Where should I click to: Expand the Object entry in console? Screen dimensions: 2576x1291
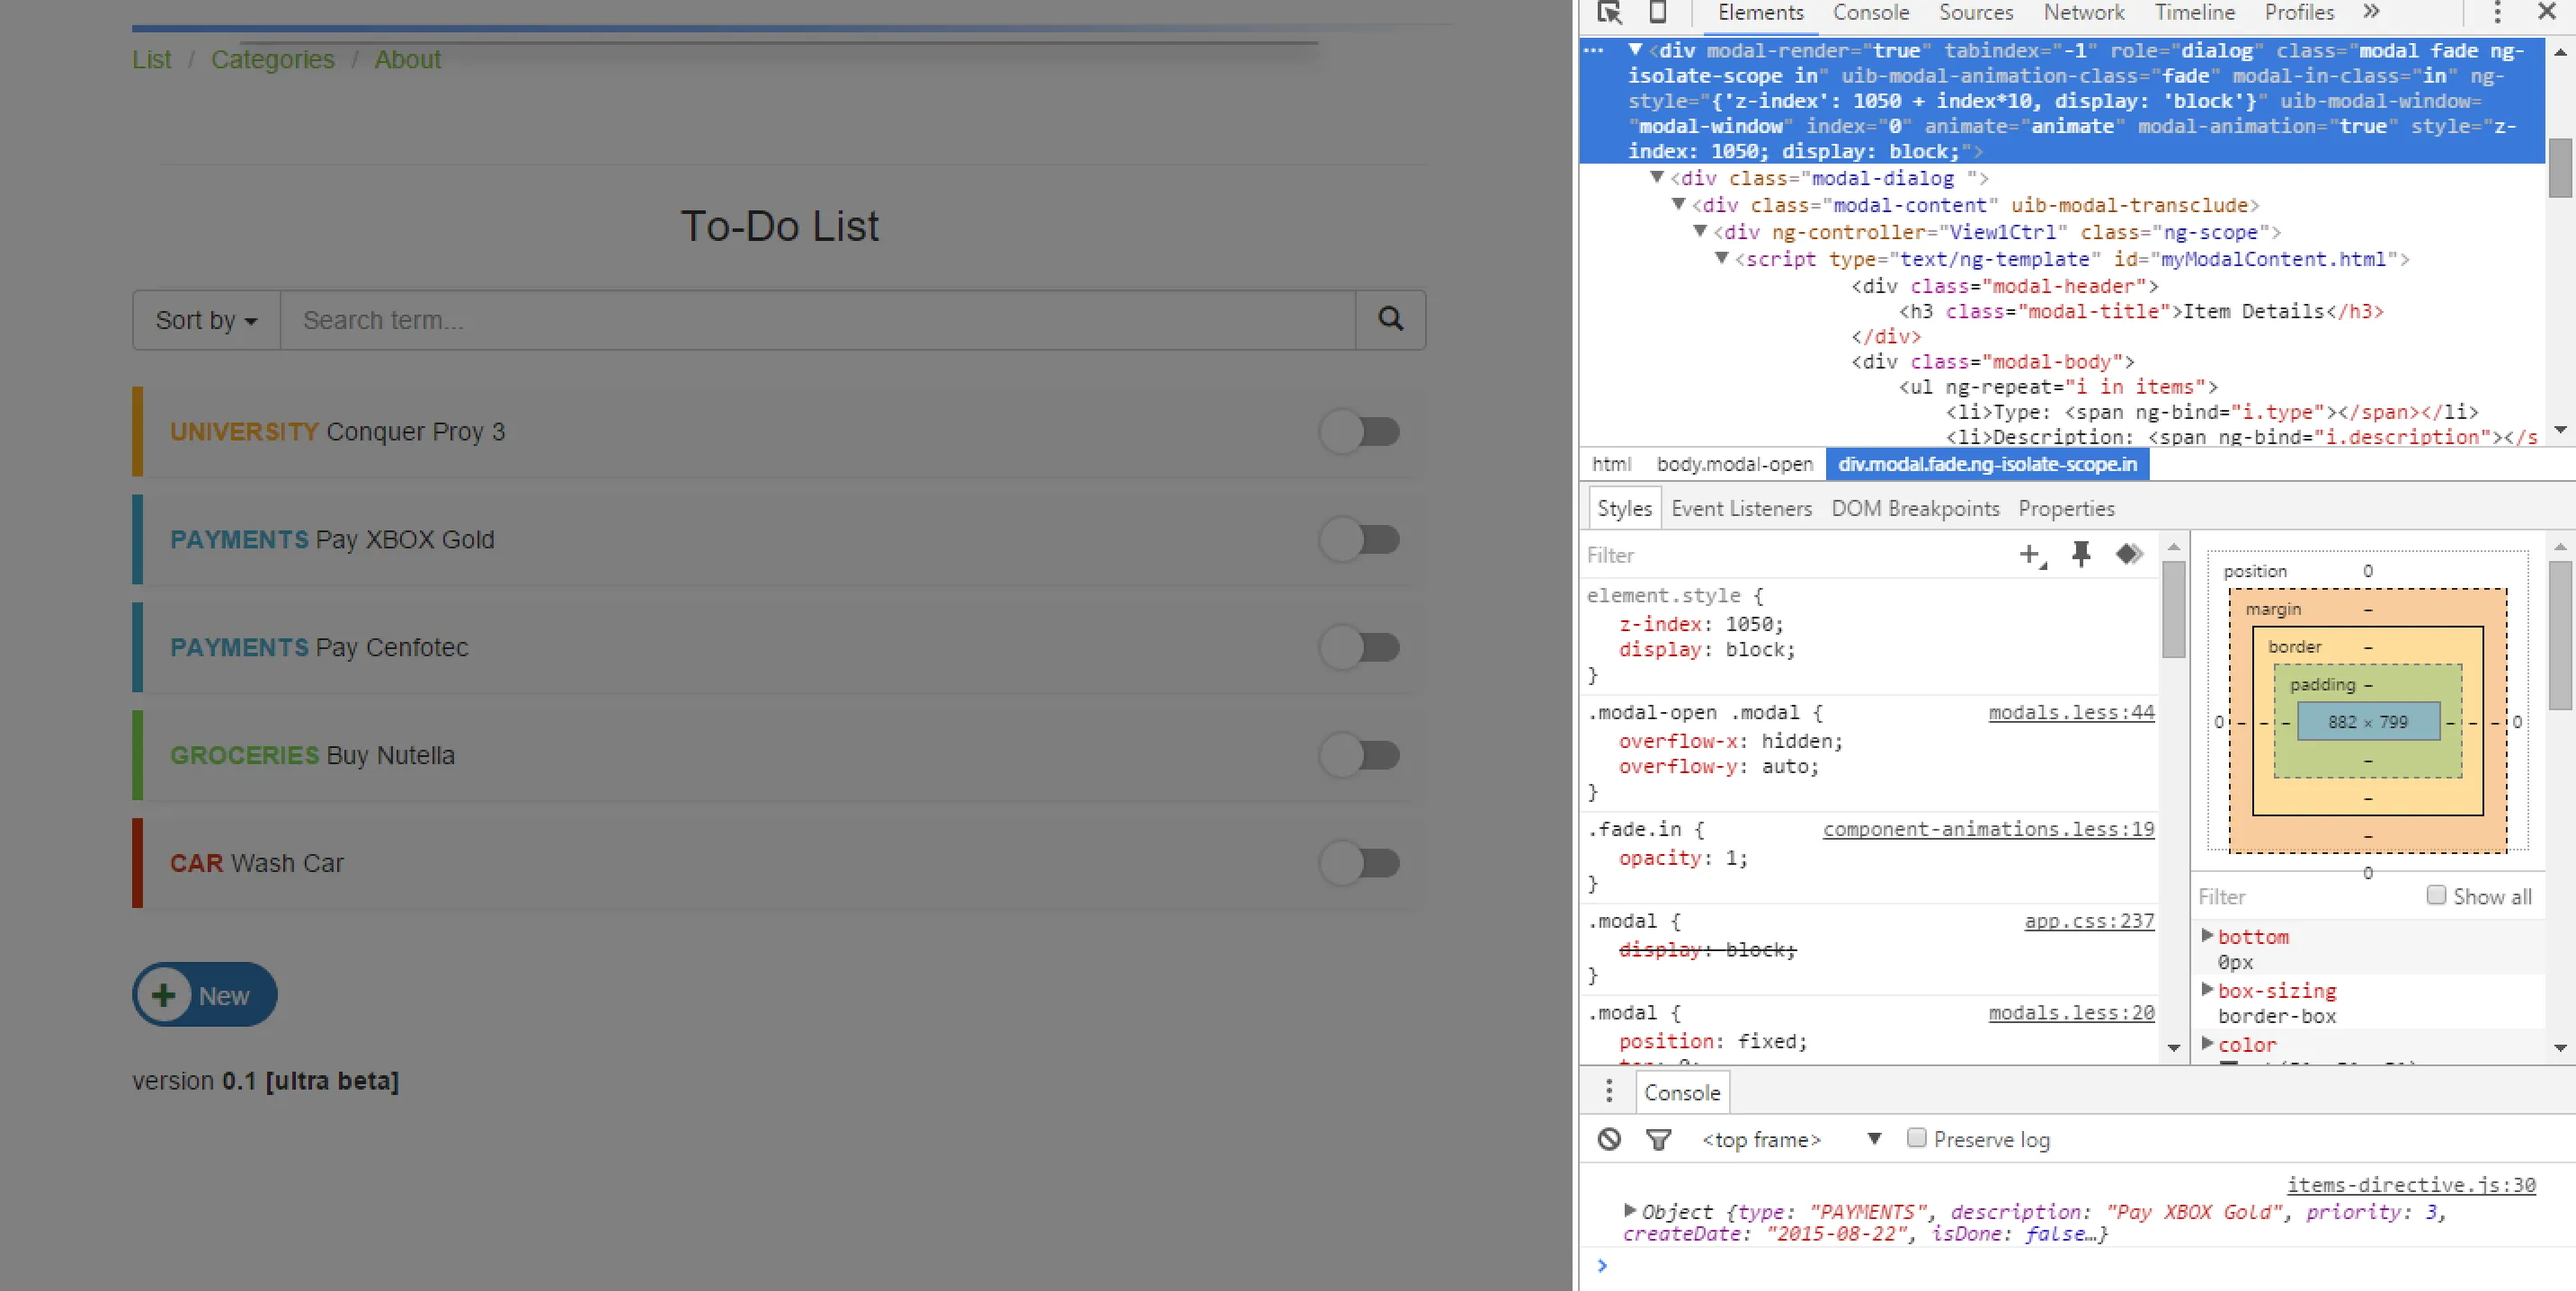pos(1630,1210)
